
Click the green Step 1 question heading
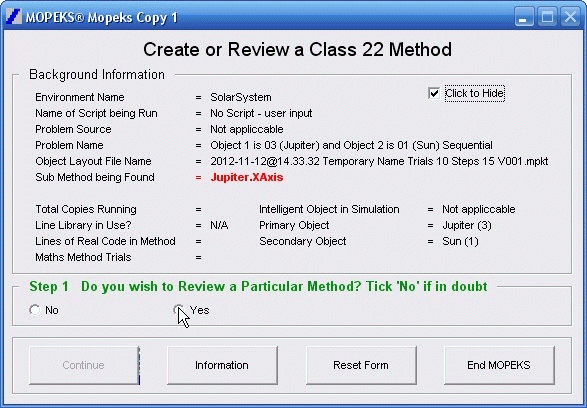258,286
